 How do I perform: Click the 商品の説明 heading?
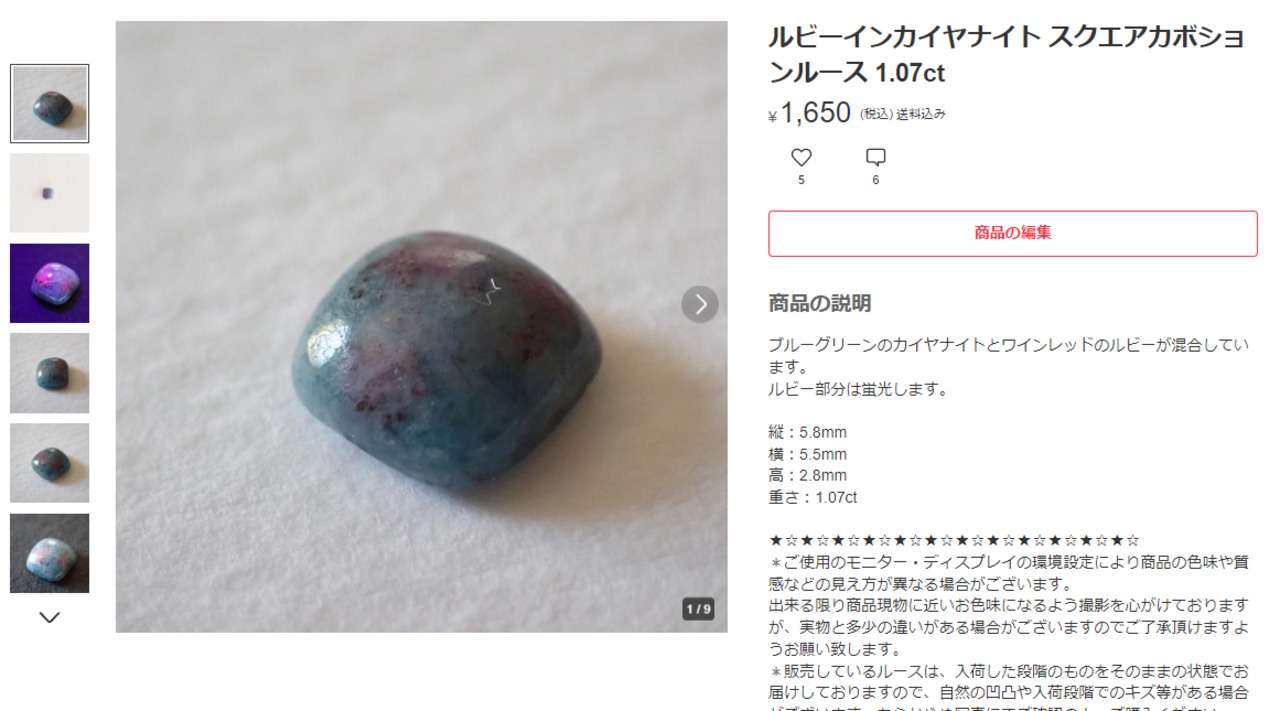coord(819,303)
